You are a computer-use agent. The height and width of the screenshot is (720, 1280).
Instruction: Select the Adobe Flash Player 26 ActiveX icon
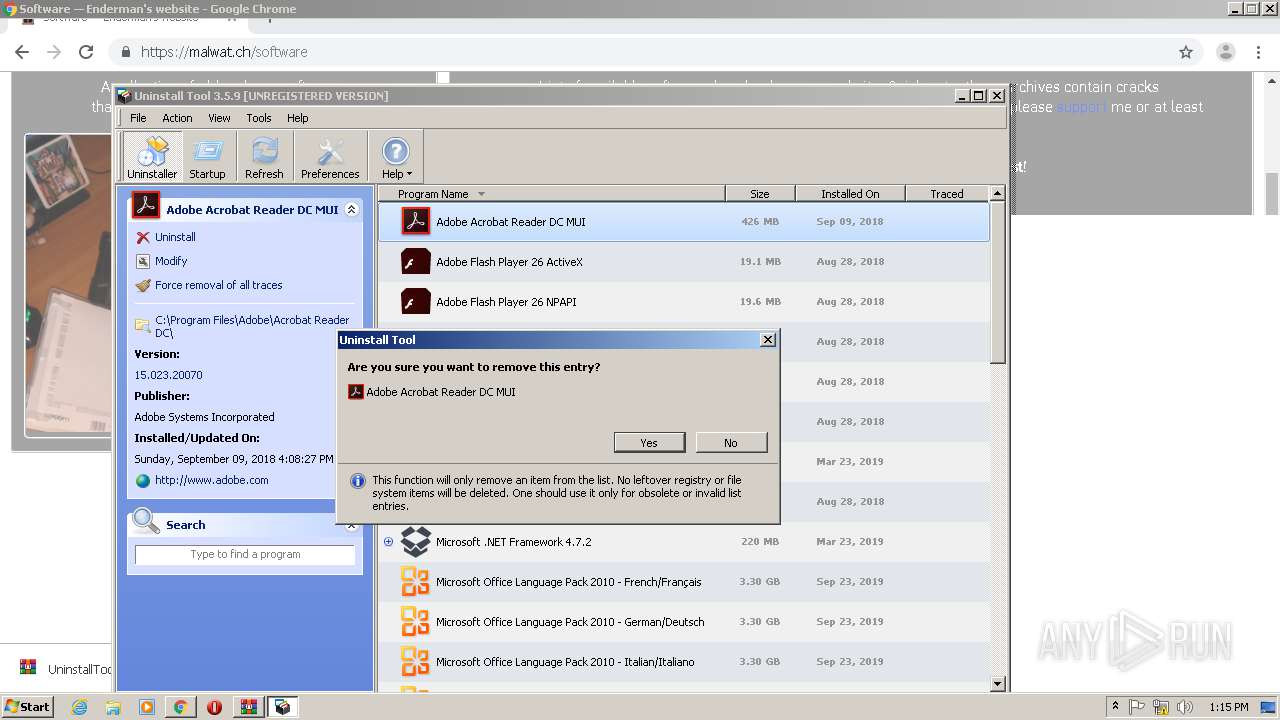pyautogui.click(x=416, y=261)
